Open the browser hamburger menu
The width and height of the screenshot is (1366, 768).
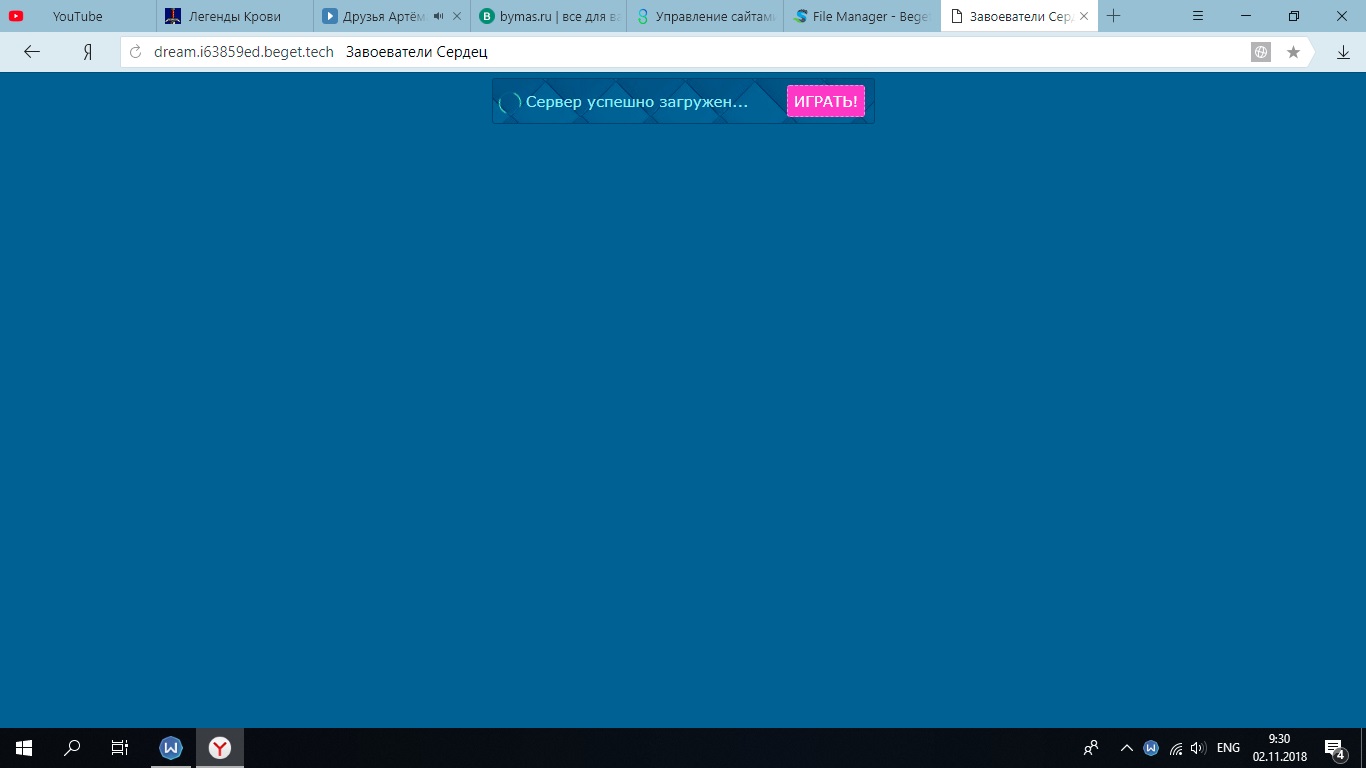point(1198,16)
